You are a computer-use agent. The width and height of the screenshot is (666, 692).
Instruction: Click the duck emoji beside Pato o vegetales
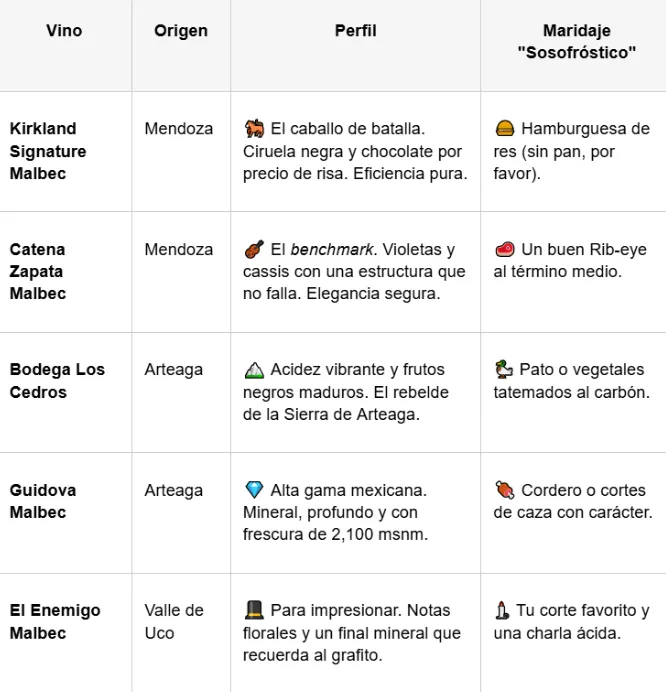[x=504, y=370]
